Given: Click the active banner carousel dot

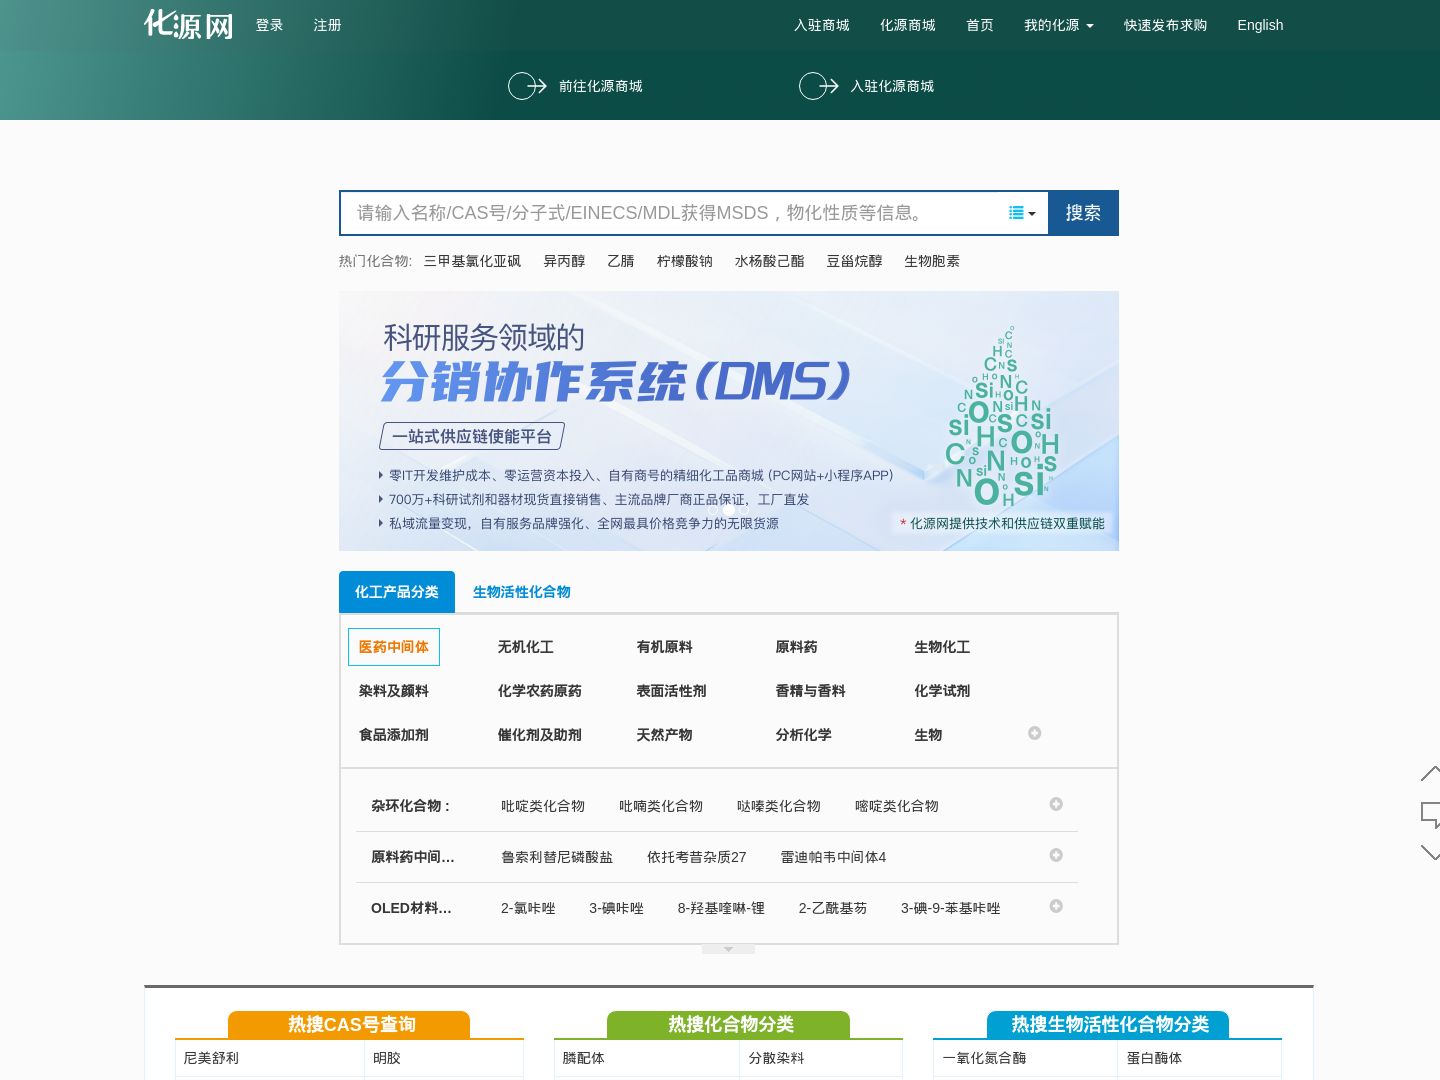Looking at the screenshot, I should pos(729,510).
